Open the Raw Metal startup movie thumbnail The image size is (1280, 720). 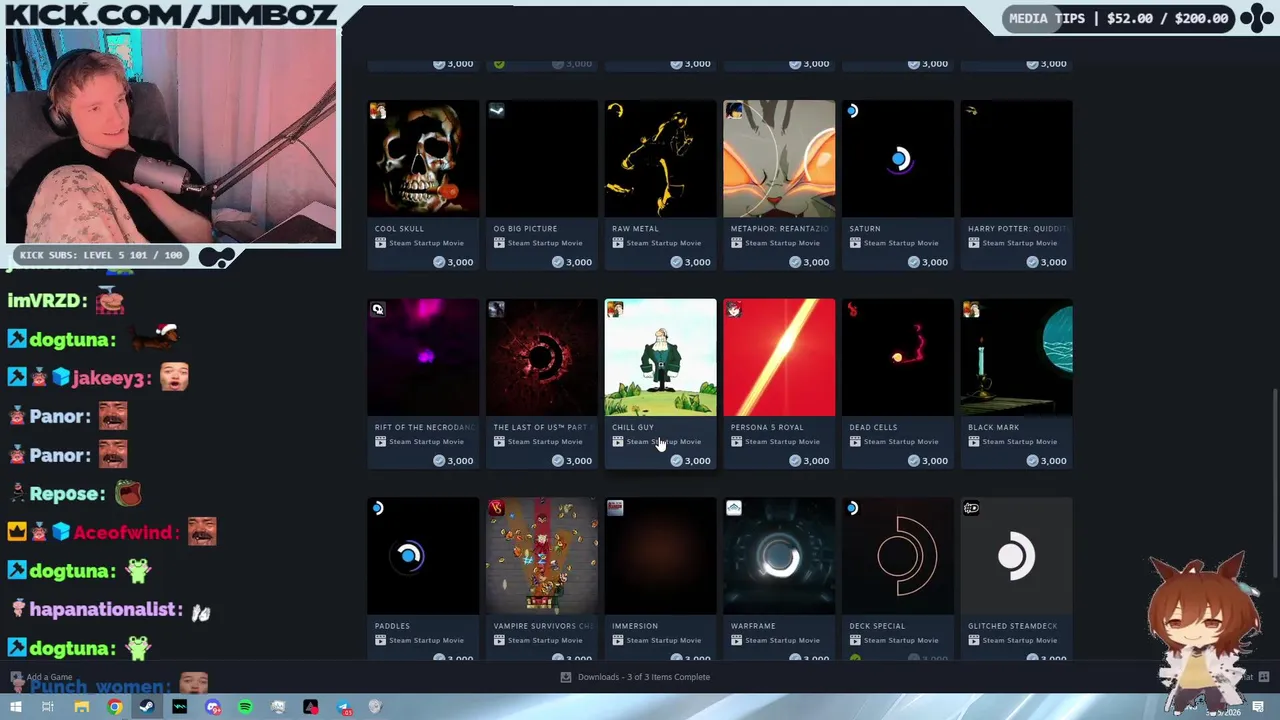[x=660, y=158]
